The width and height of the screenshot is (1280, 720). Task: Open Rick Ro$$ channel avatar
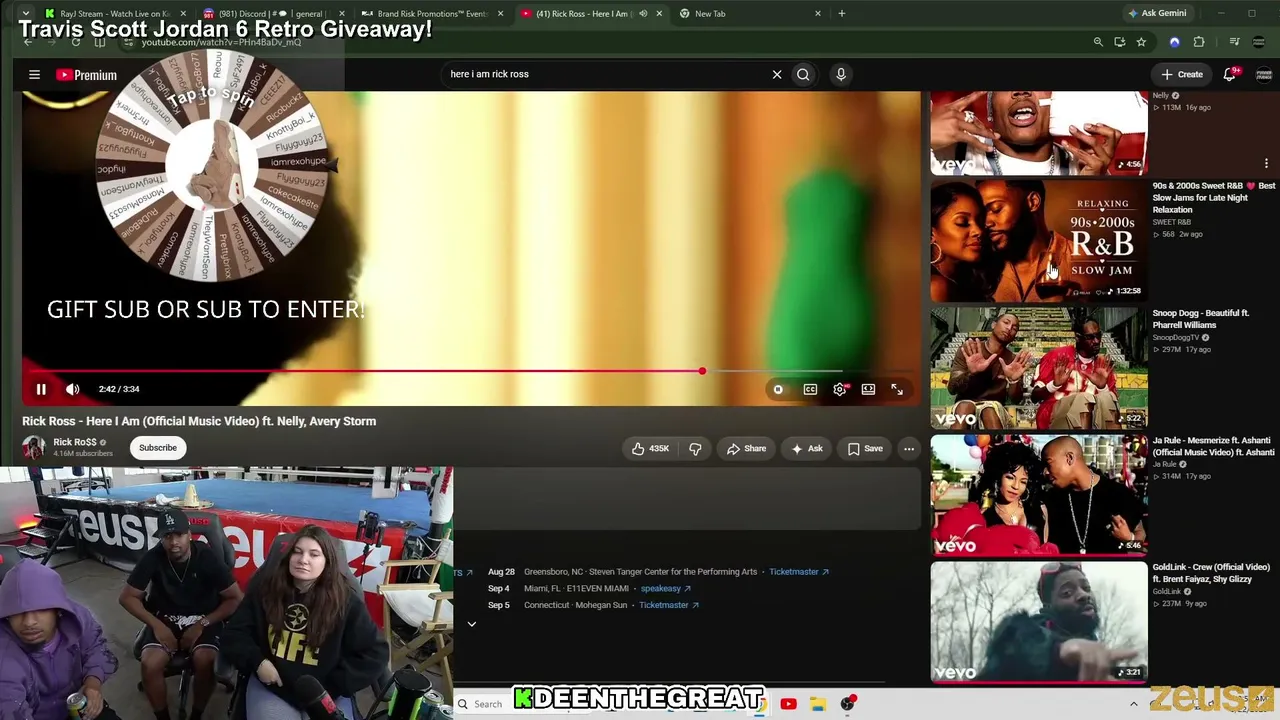pyautogui.click(x=34, y=447)
